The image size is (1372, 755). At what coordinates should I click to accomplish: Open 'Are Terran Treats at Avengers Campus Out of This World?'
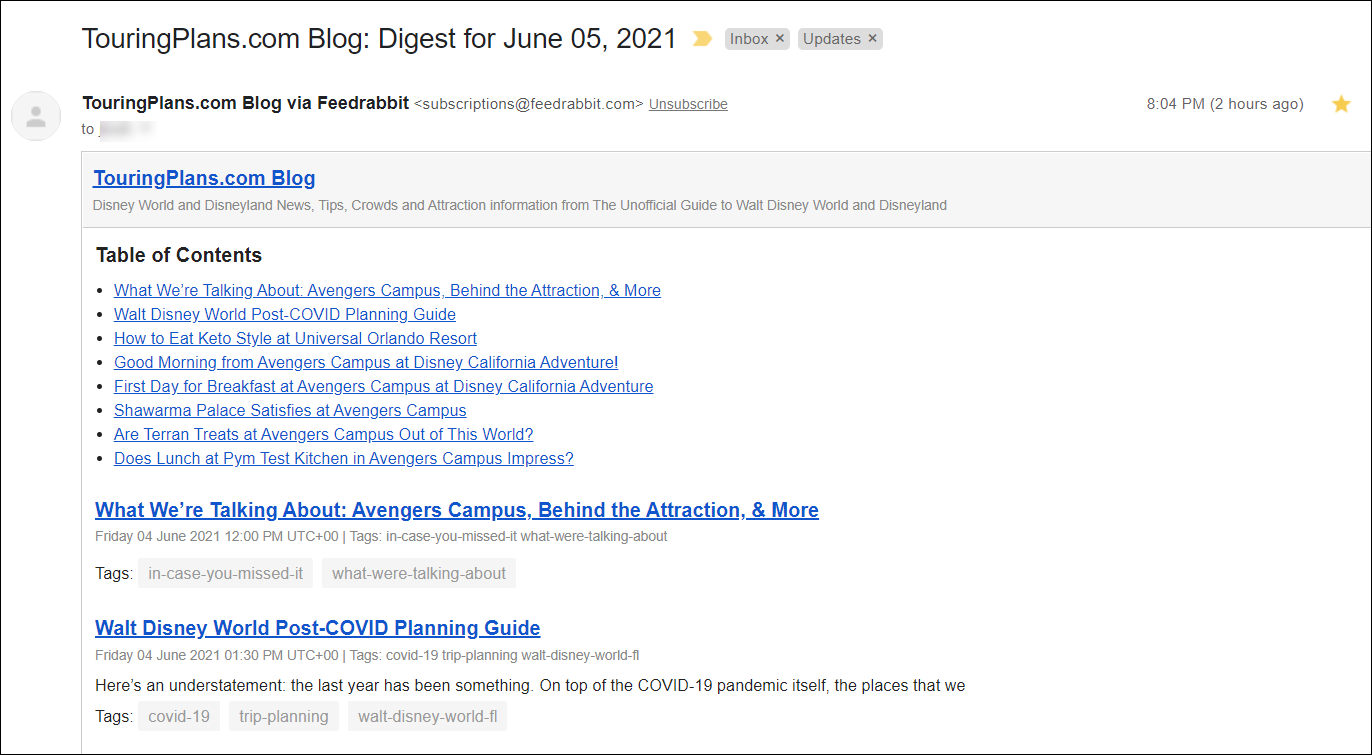pyautogui.click(x=323, y=434)
